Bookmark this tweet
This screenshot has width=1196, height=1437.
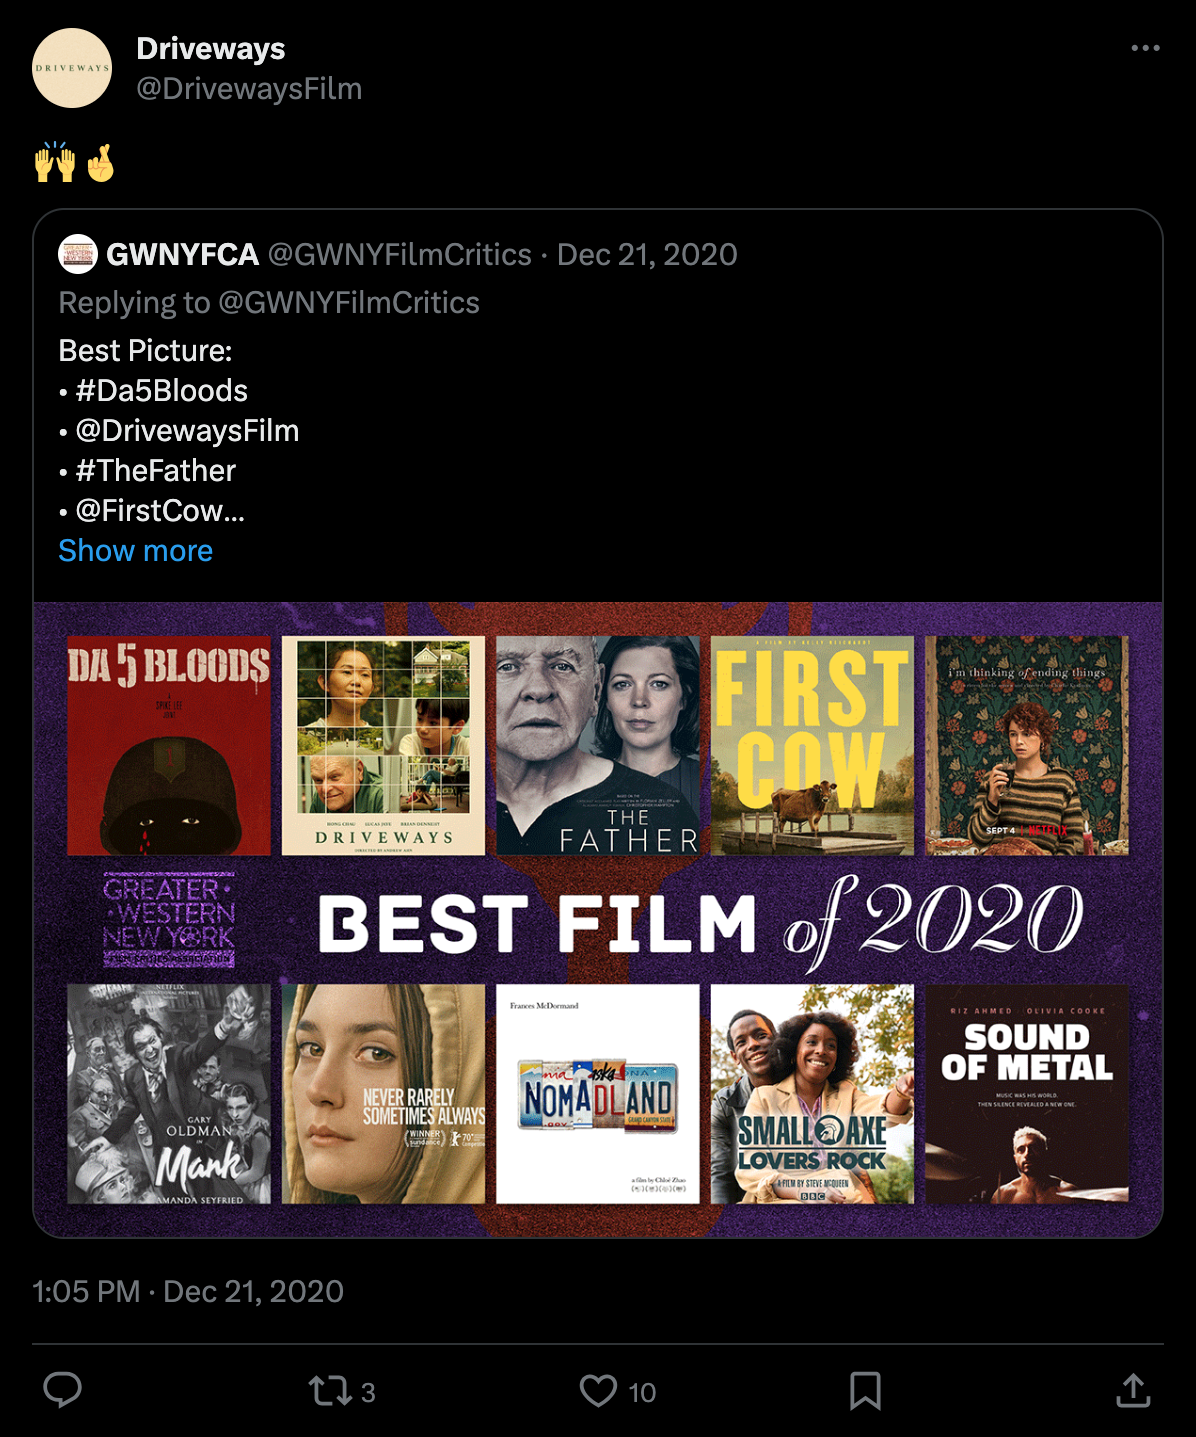[865, 1391]
